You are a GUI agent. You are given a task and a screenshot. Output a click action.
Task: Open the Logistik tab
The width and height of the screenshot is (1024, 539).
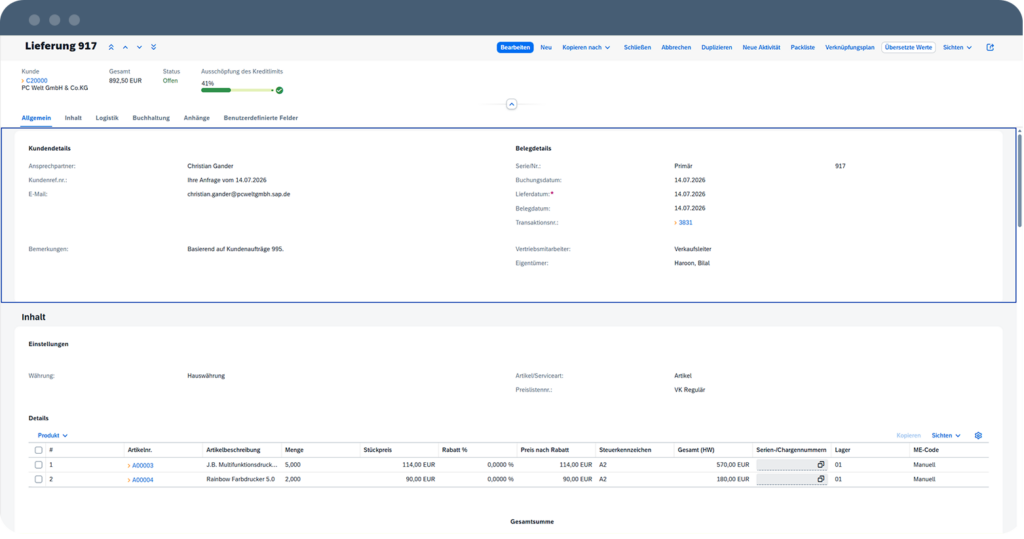pyautogui.click(x=107, y=118)
